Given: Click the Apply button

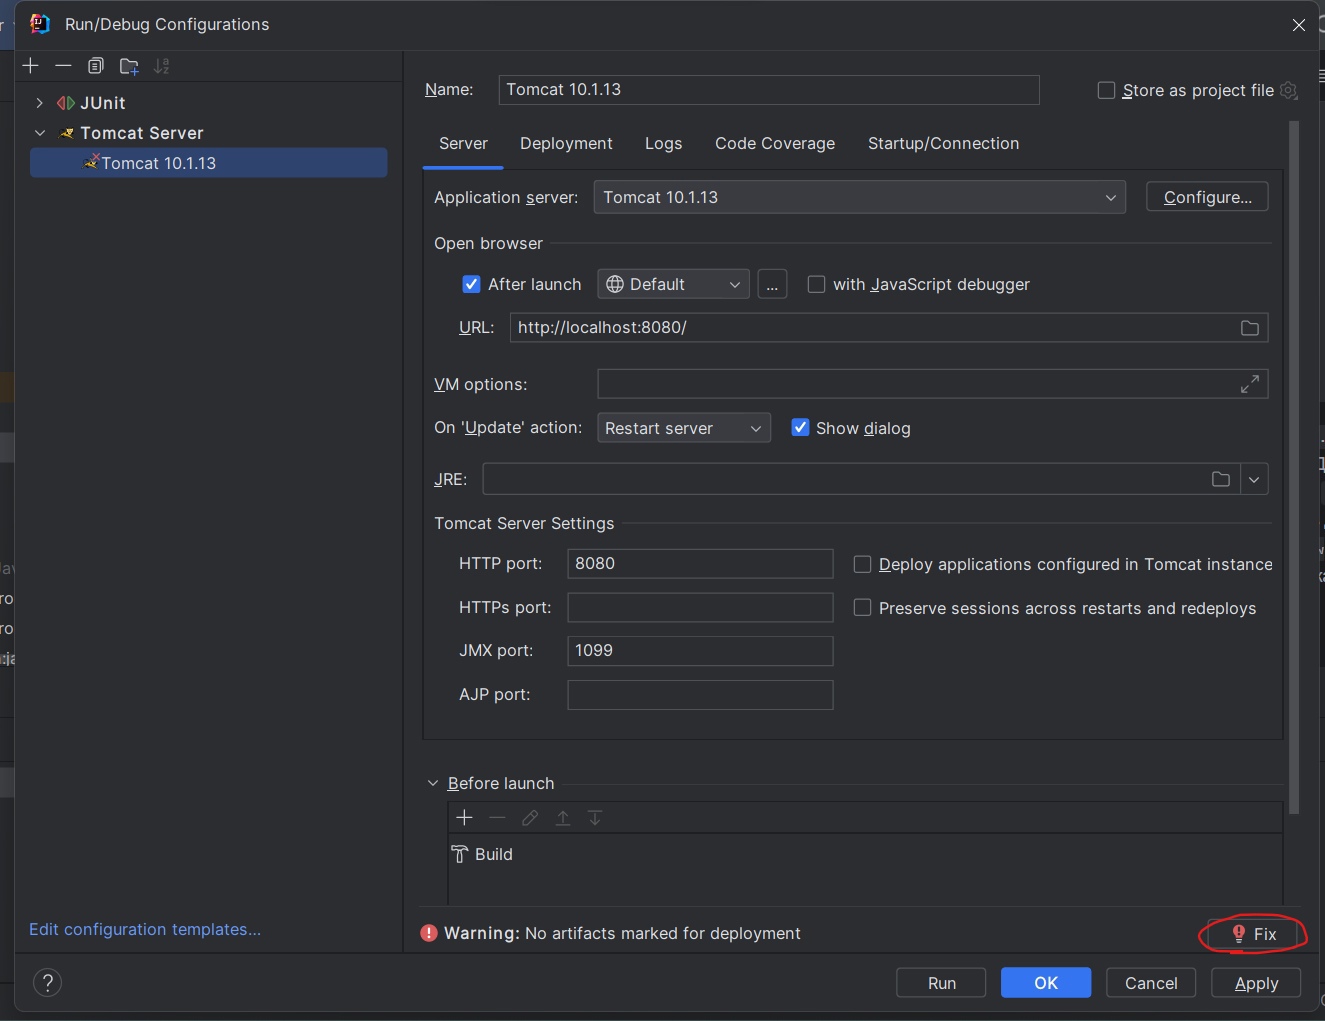Looking at the screenshot, I should point(1256,983).
